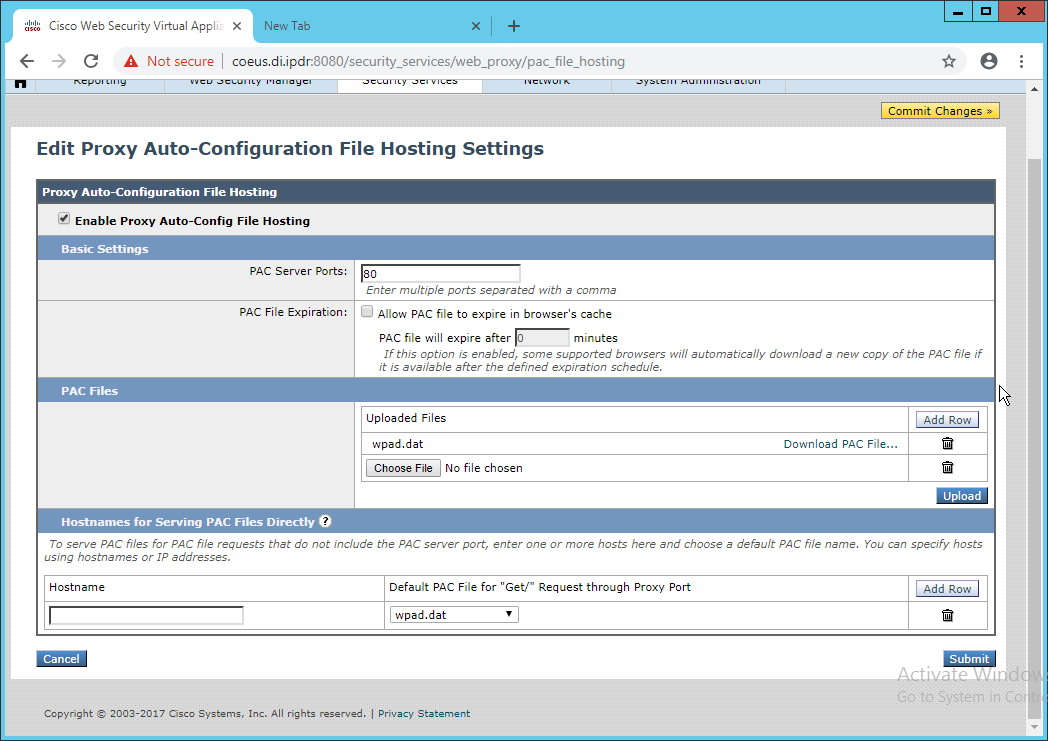Expand the Default PAC File wpad.dat dropdown
1048x741 pixels.
coord(454,615)
